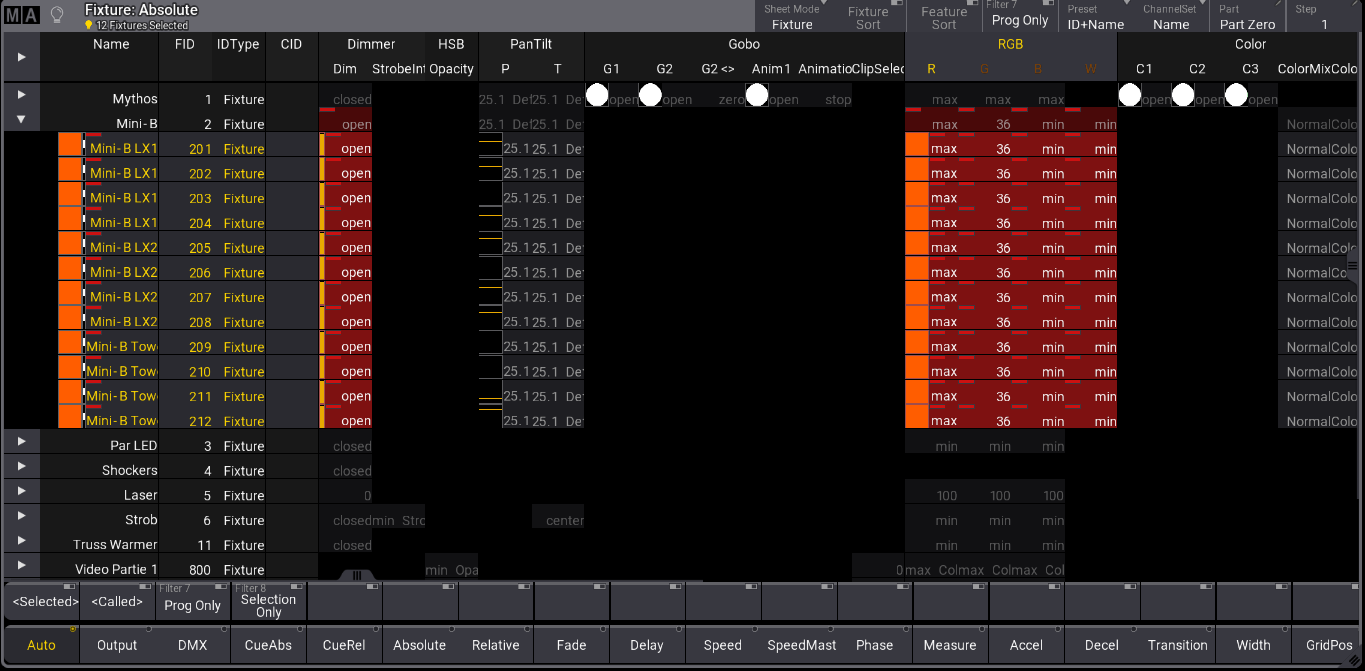Screen dimensions: 1365x671
Task: Collapse the Mini-B fixture group
Action: pos(22,119)
